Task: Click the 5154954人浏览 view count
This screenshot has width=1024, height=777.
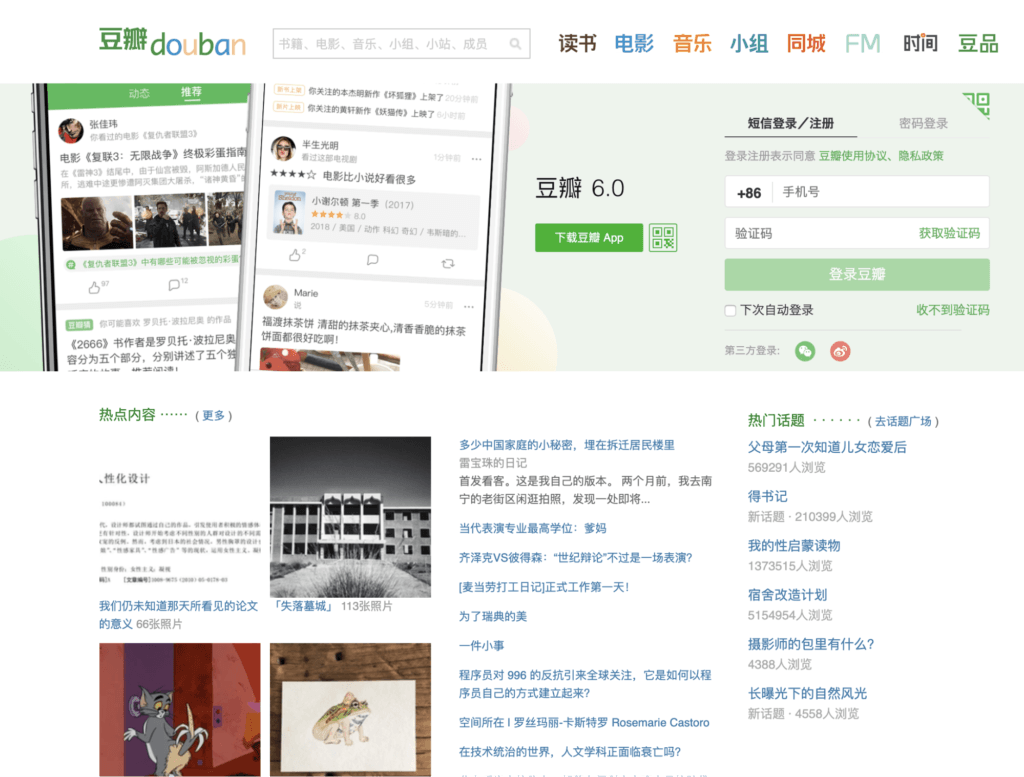Action: click(790, 615)
